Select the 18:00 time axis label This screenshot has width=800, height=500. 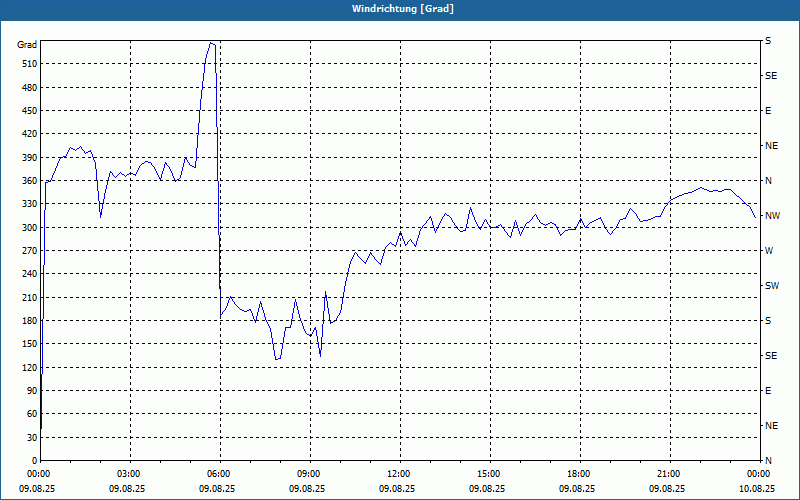click(x=577, y=473)
